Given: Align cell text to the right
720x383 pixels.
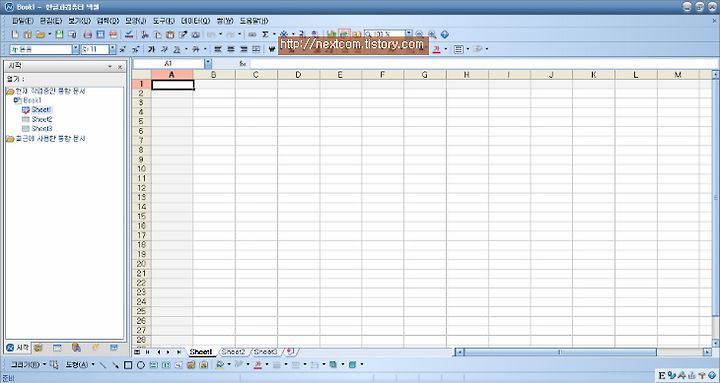Looking at the screenshot, I should click(x=243, y=49).
